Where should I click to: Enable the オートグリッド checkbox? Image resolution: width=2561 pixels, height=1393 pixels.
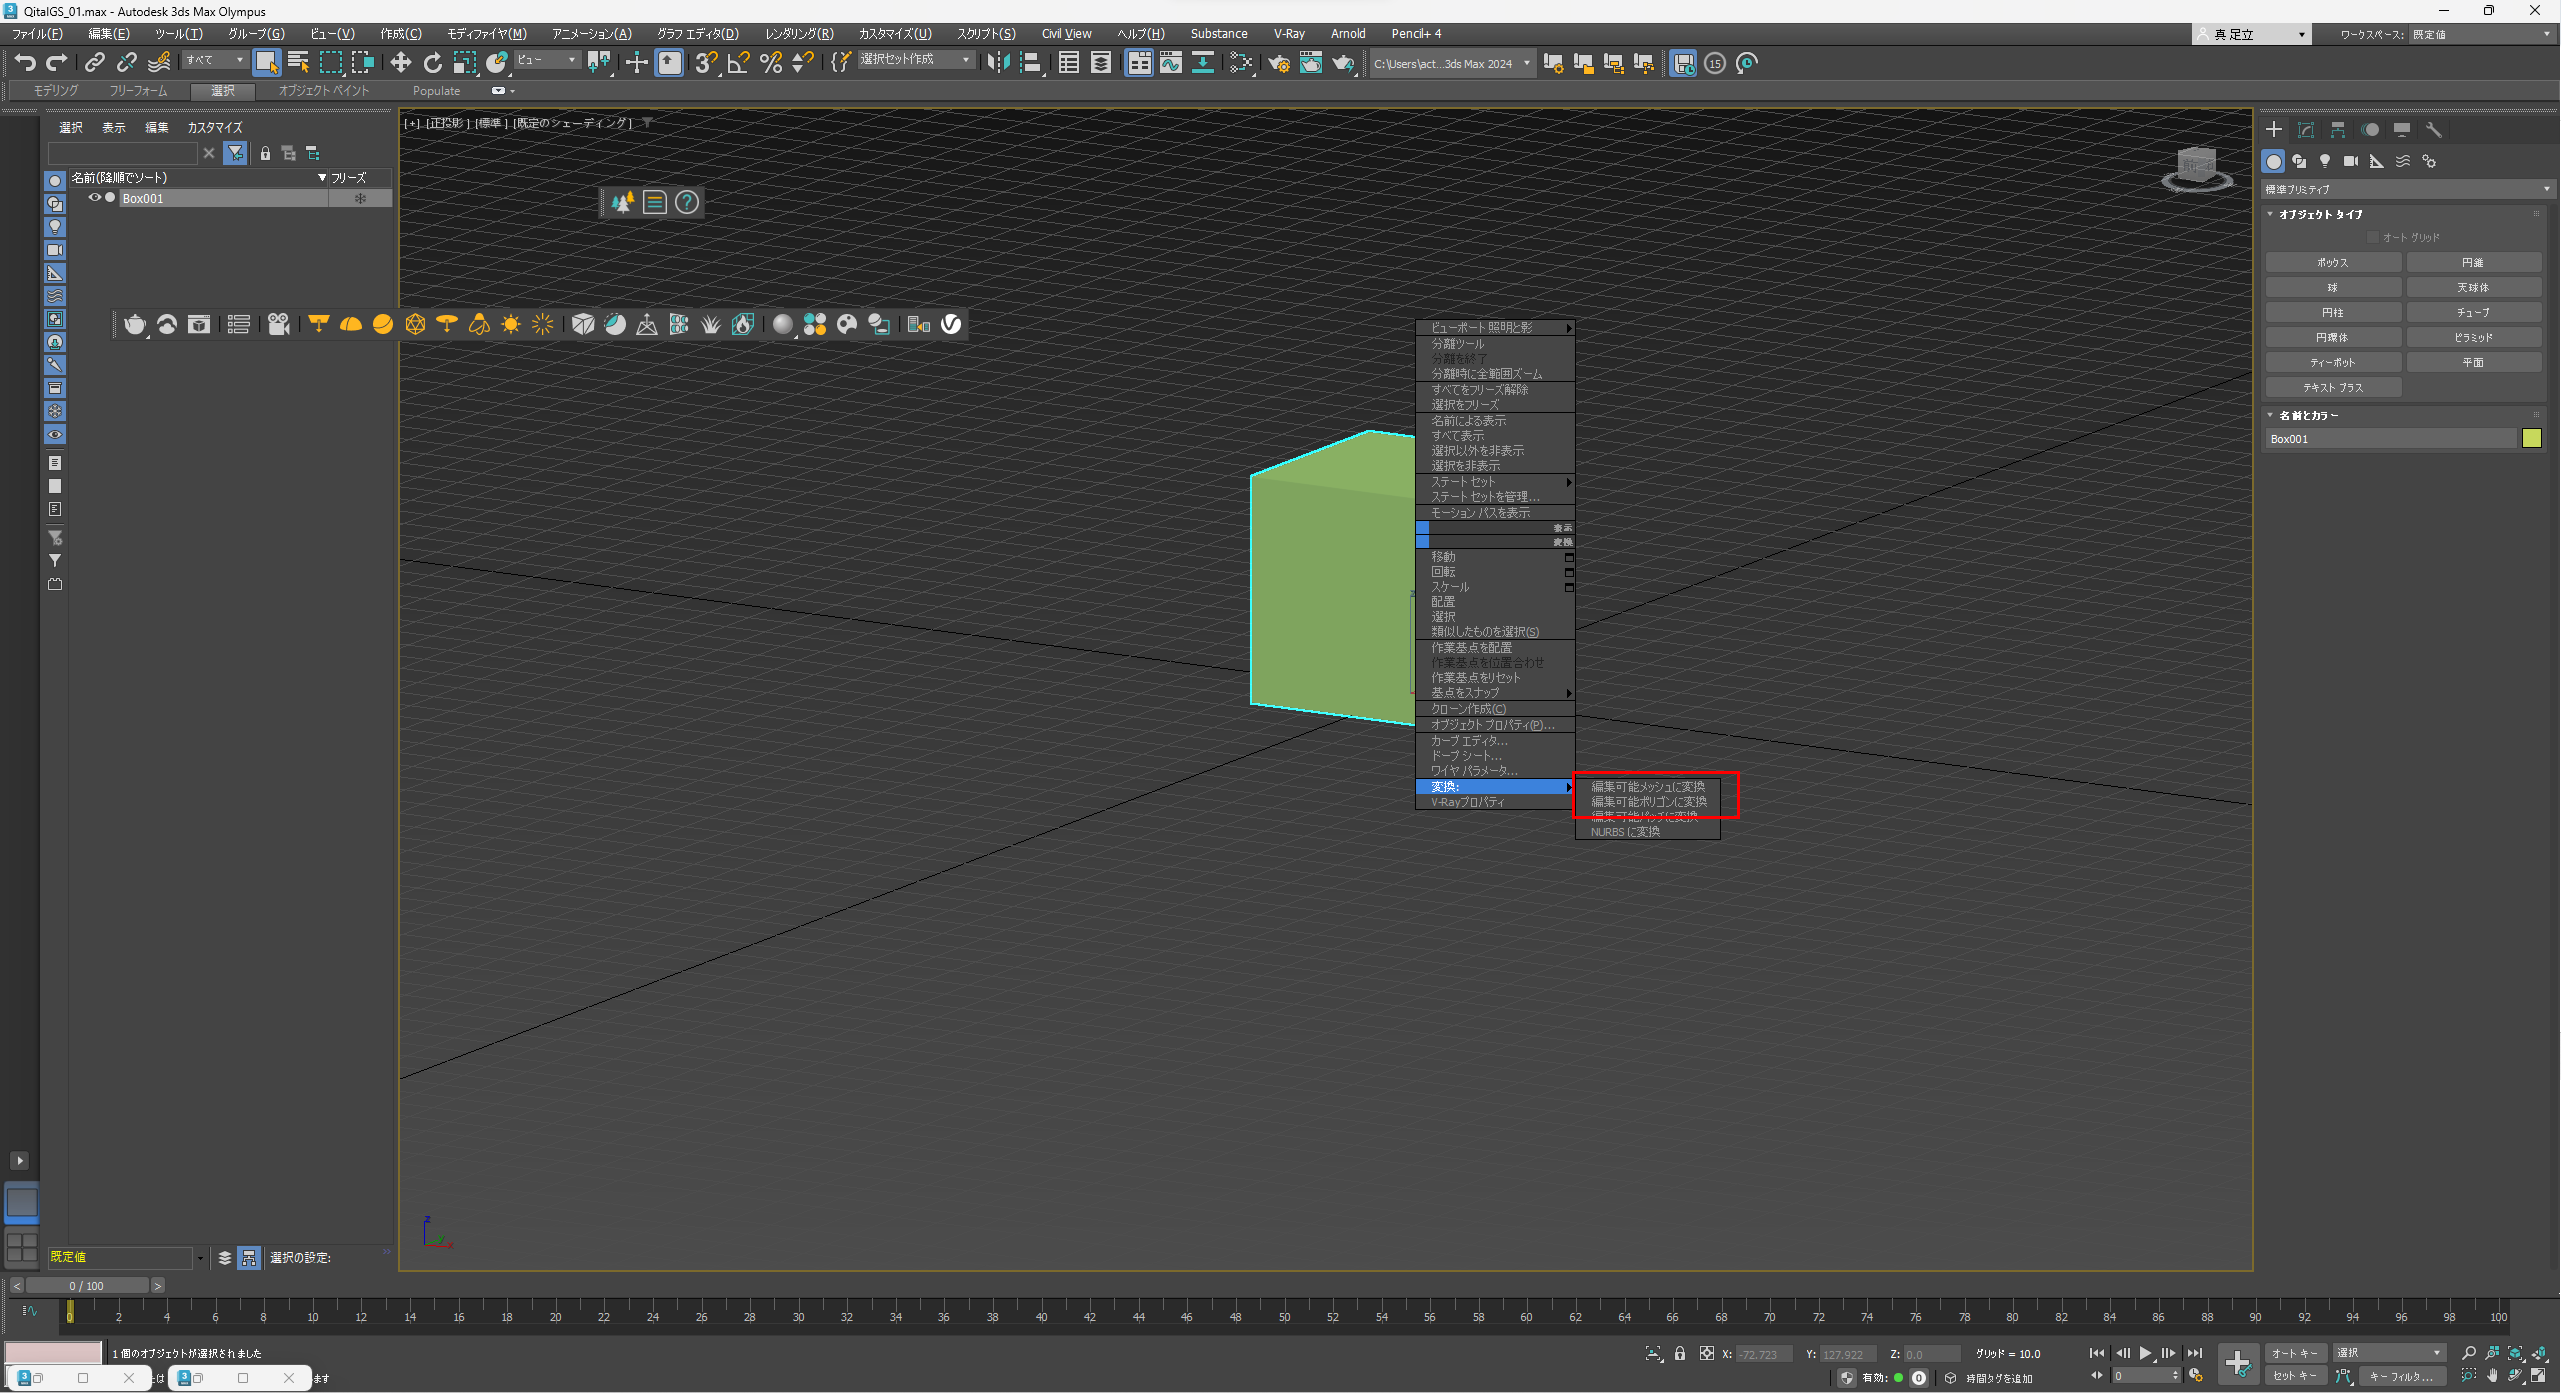point(2372,238)
